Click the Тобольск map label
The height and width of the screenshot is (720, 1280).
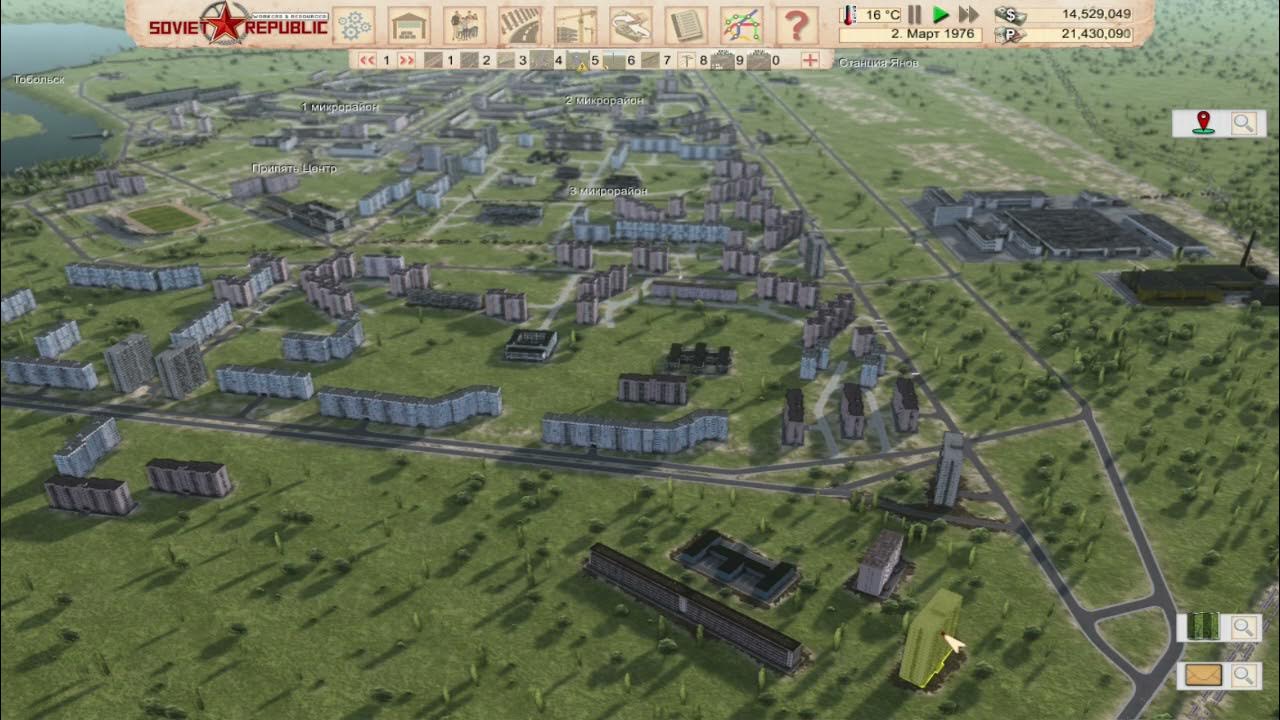[39, 78]
